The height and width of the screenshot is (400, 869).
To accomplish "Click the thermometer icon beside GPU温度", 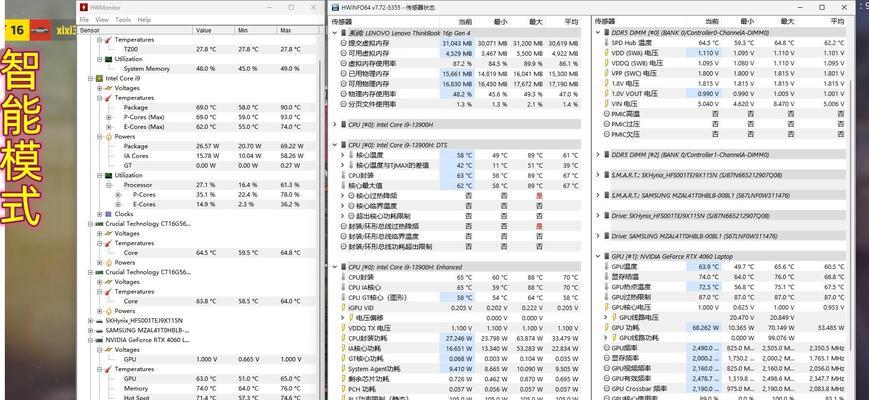I will coord(606,266).
